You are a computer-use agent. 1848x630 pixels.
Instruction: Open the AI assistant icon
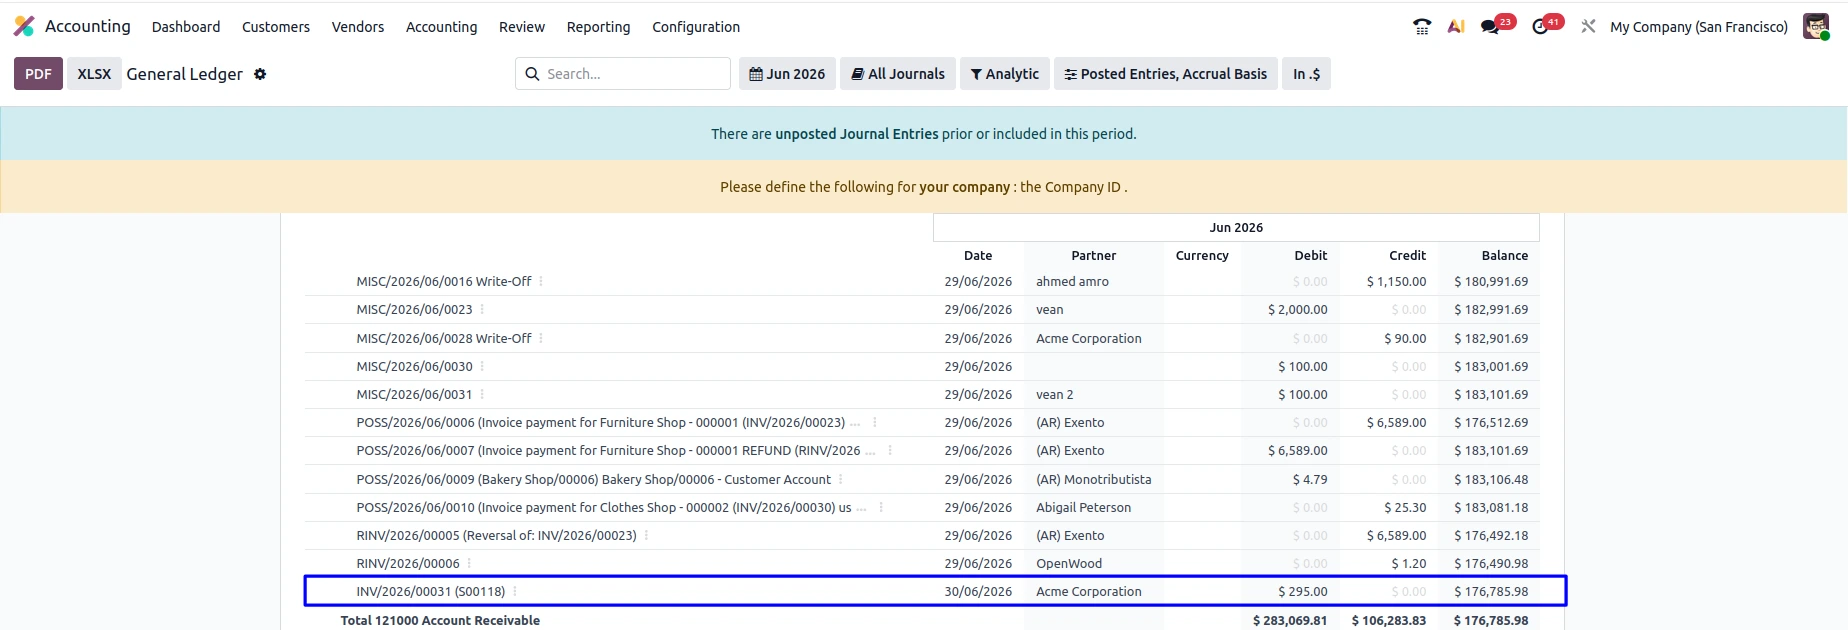1456,27
